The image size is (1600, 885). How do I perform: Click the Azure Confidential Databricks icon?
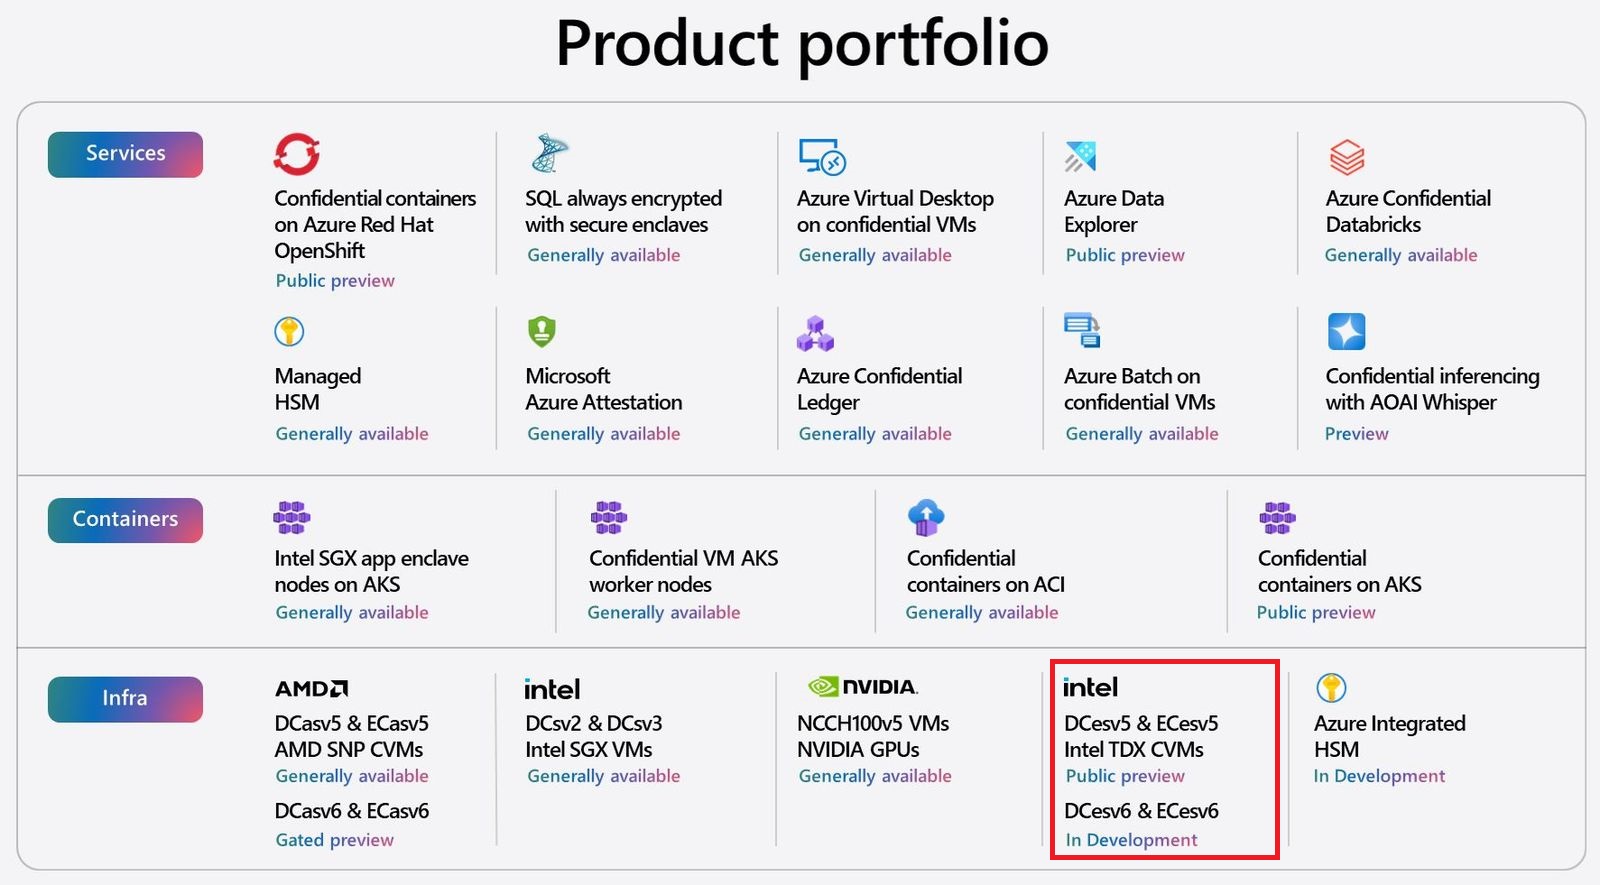coord(1347,157)
